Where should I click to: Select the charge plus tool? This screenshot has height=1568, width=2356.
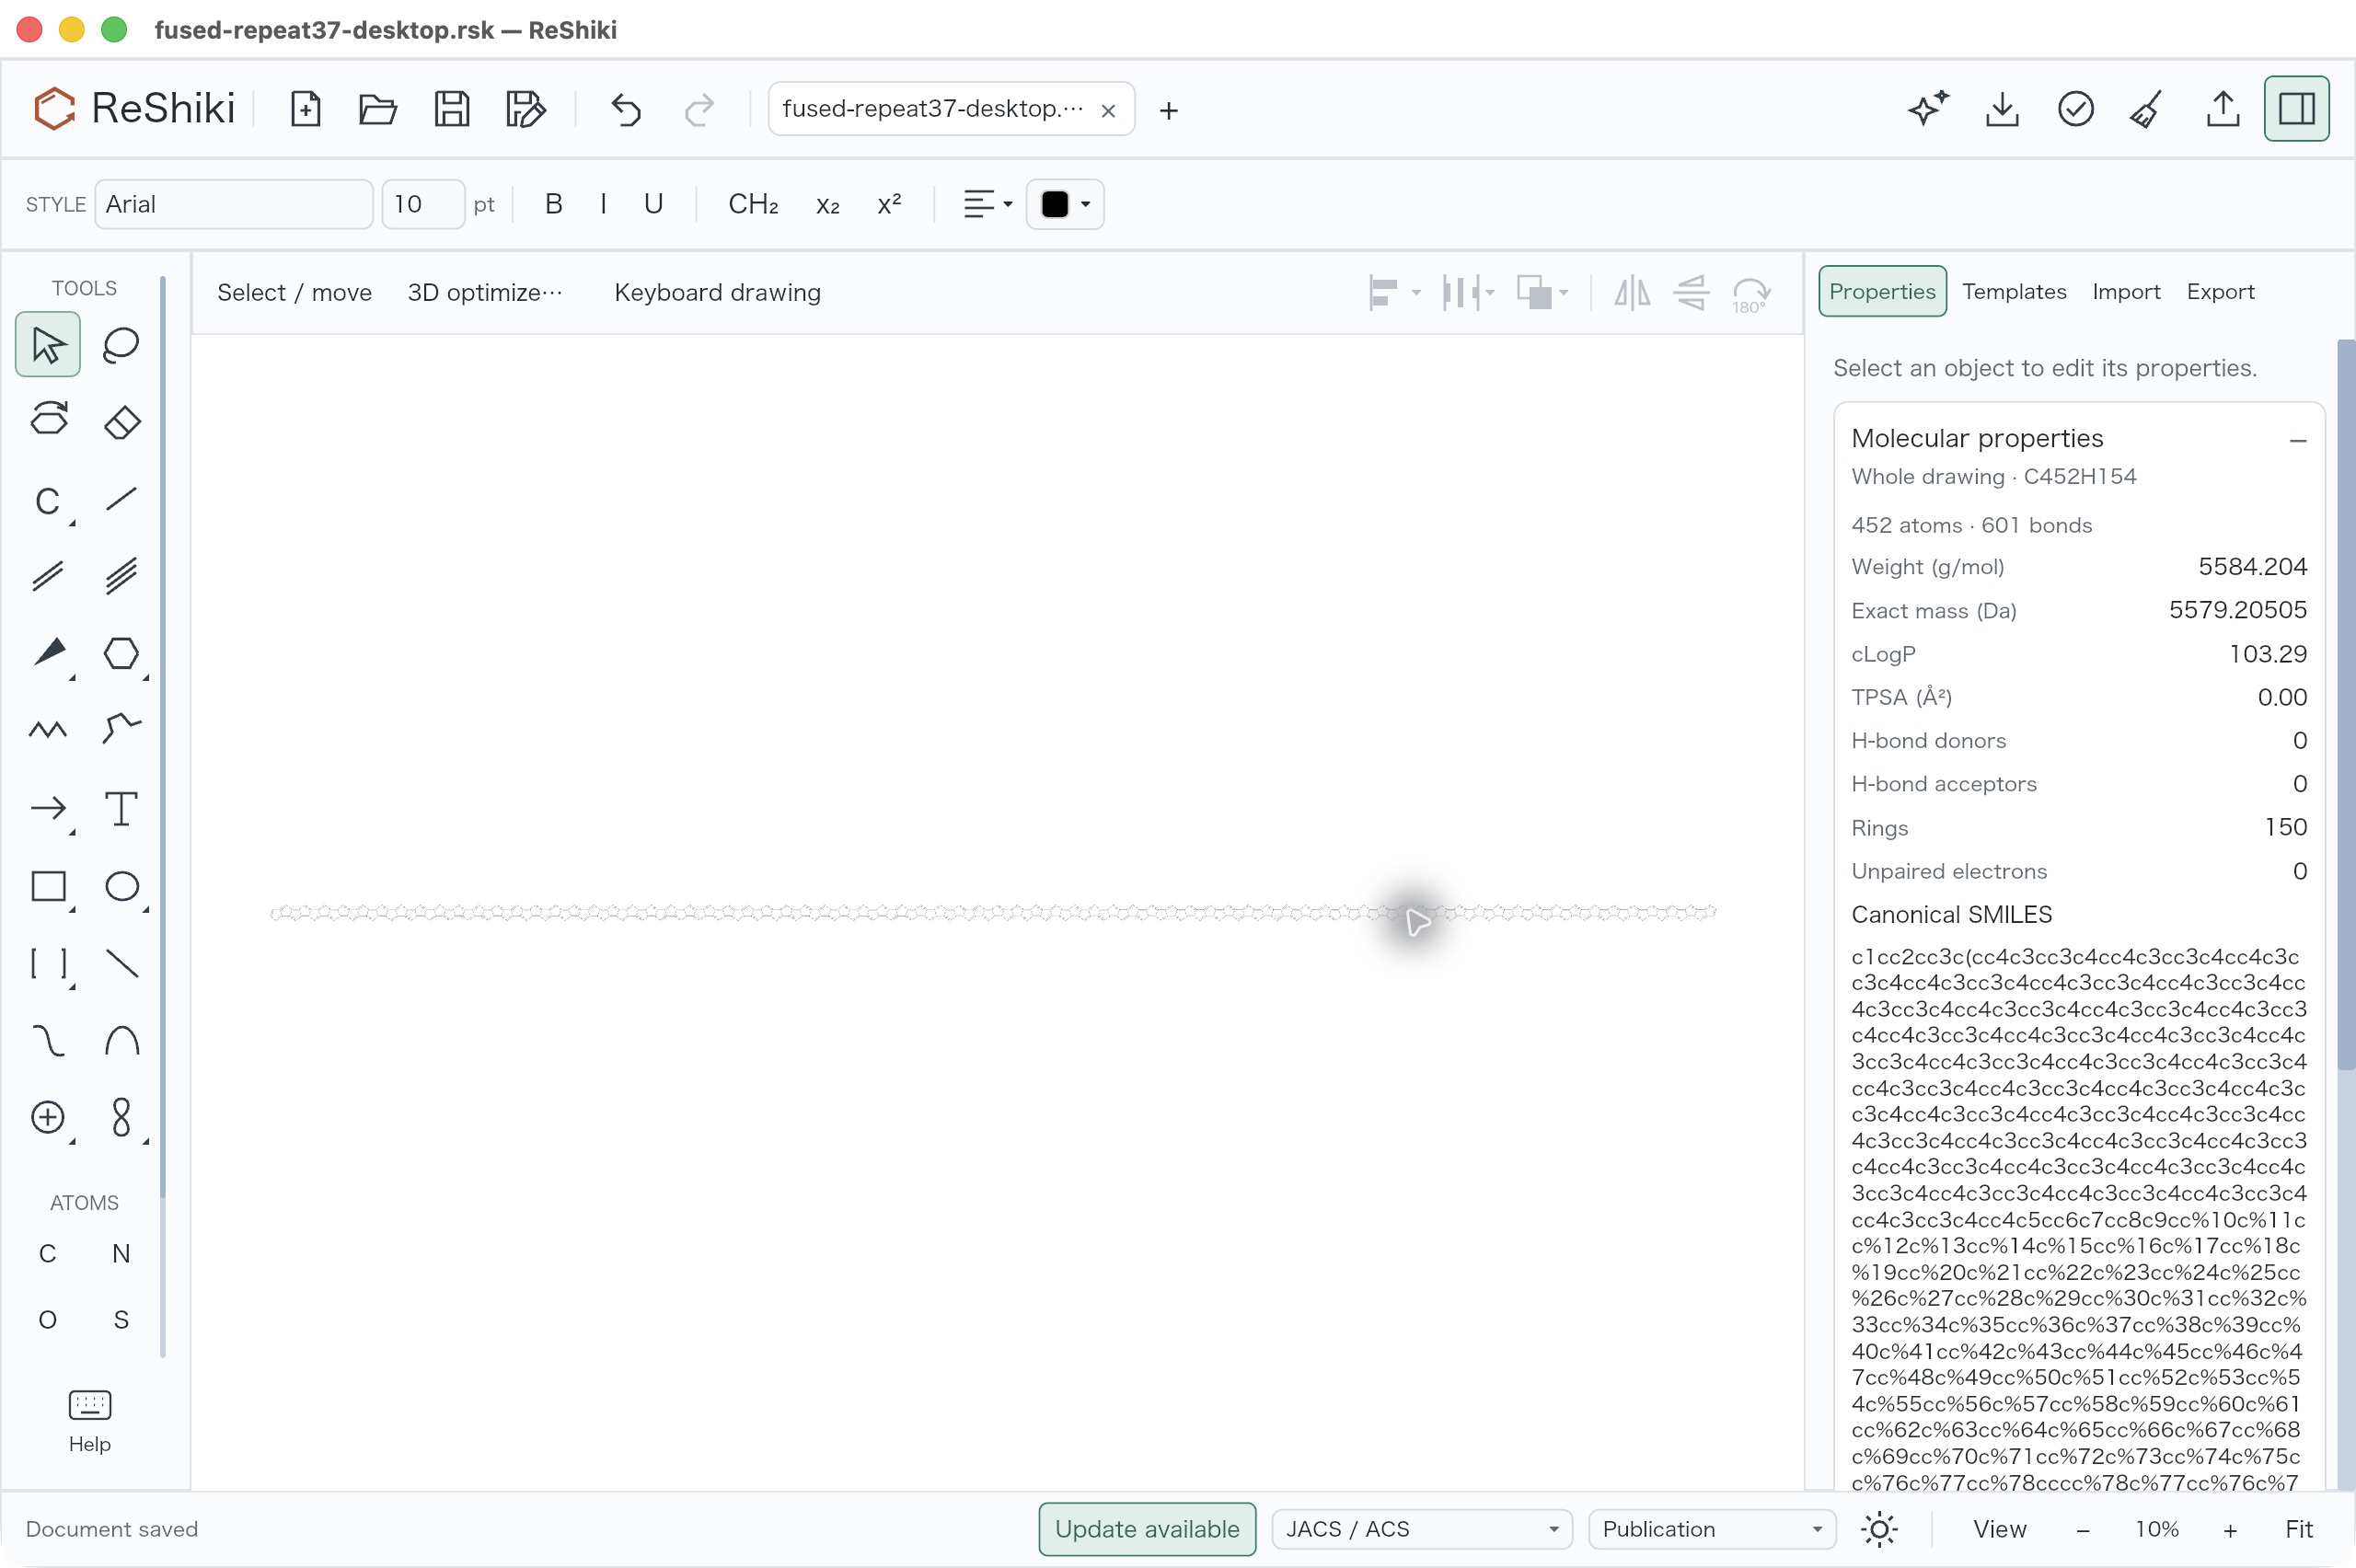48,1117
